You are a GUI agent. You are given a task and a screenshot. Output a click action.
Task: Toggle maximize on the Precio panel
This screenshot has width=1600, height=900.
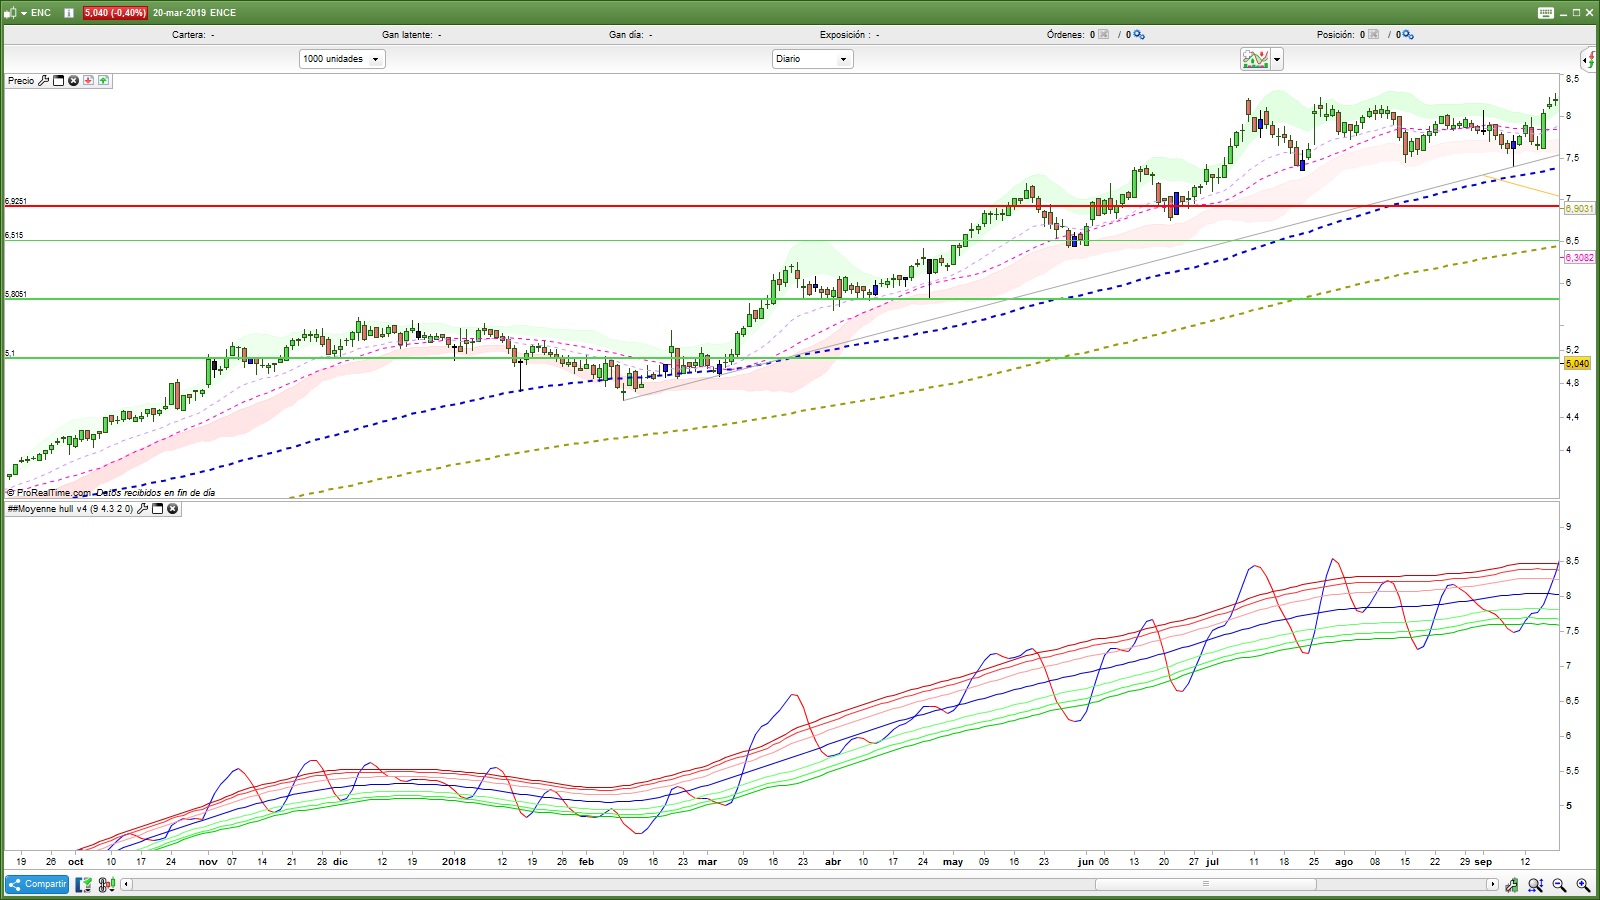point(58,81)
